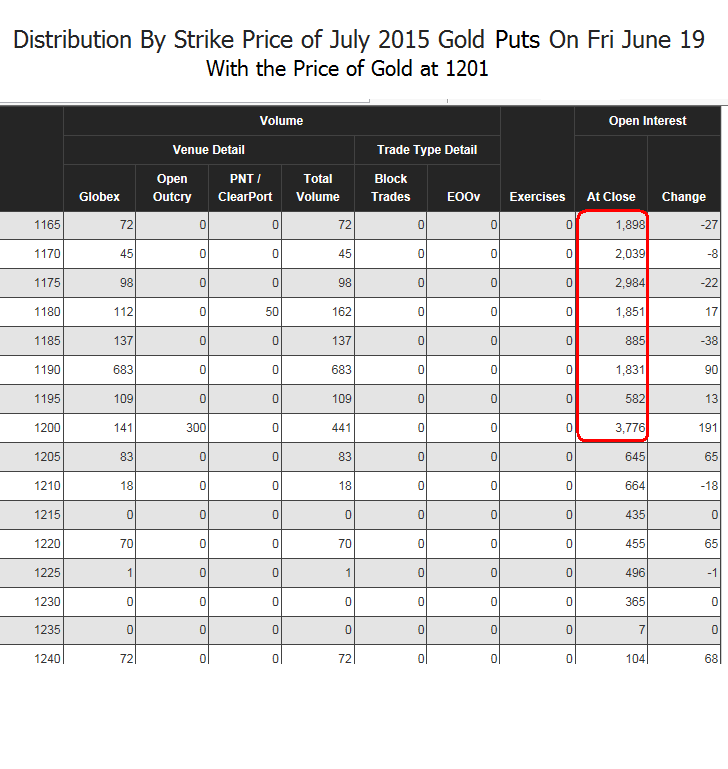728x769 pixels.
Task: Click the 191 change value
Action: (x=708, y=428)
